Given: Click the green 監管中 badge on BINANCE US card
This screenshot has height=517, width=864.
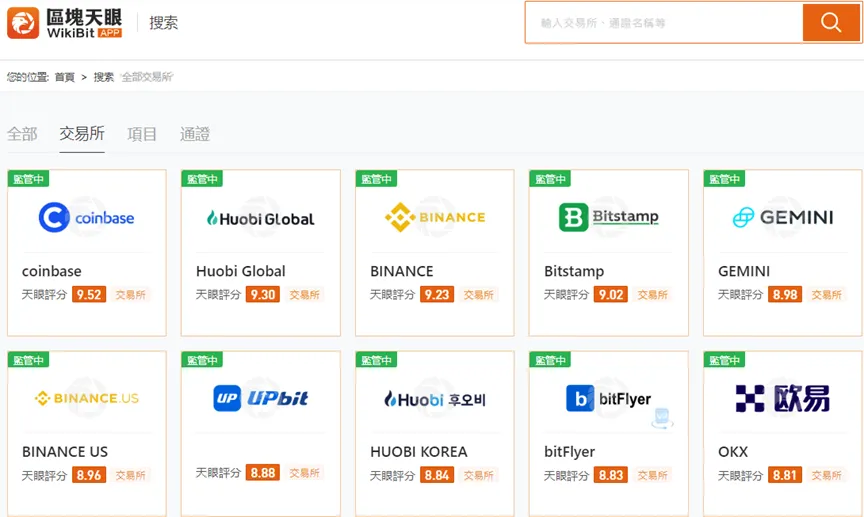Looking at the screenshot, I should coord(29,360).
